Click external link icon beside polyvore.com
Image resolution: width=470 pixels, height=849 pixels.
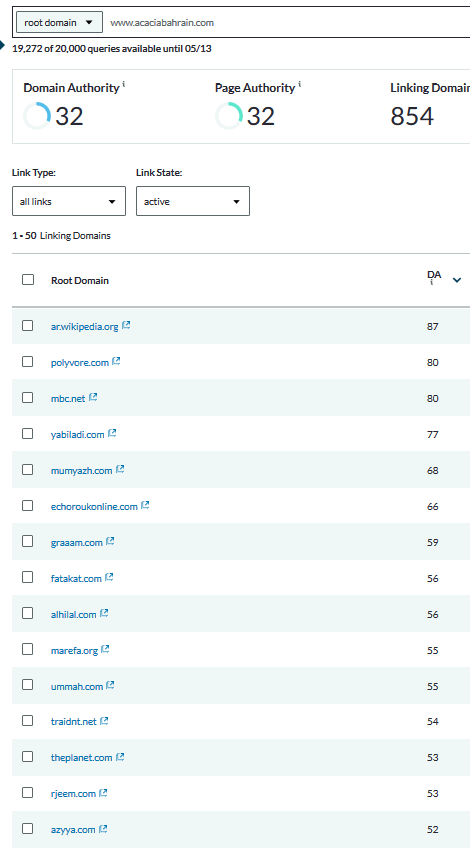pyautogui.click(x=116, y=361)
